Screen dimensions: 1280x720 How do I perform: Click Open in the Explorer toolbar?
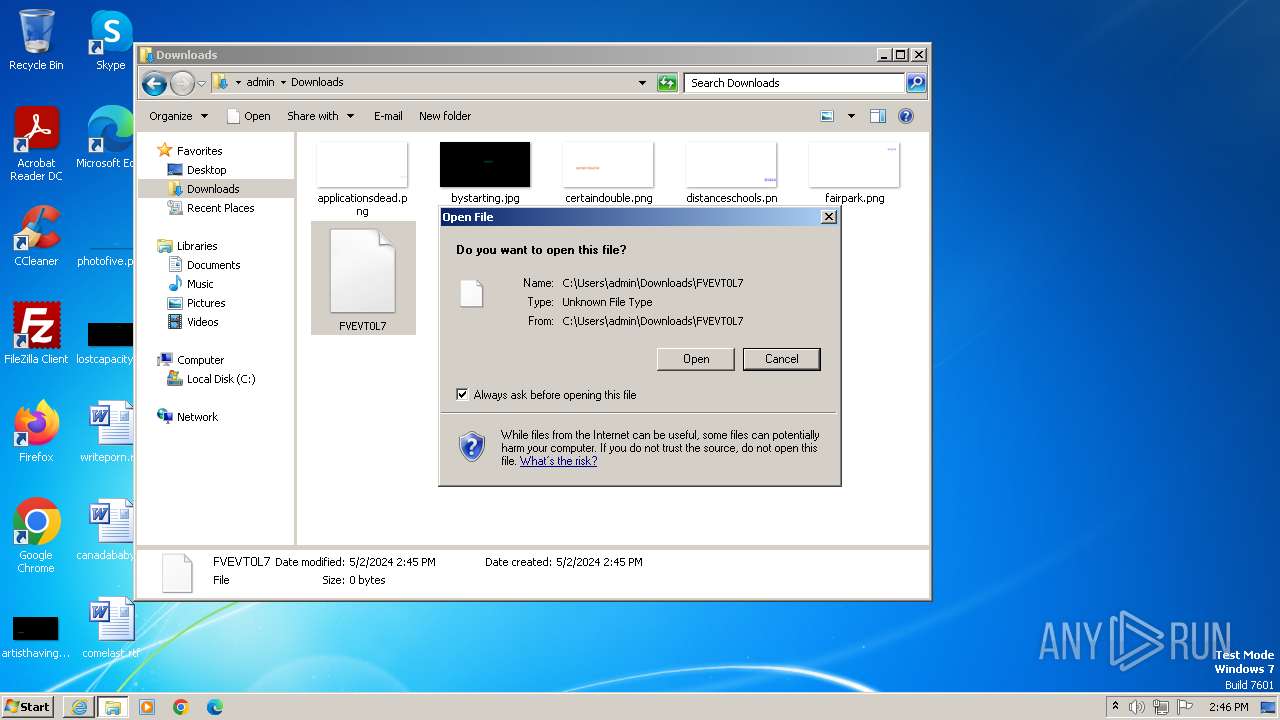tap(249, 116)
